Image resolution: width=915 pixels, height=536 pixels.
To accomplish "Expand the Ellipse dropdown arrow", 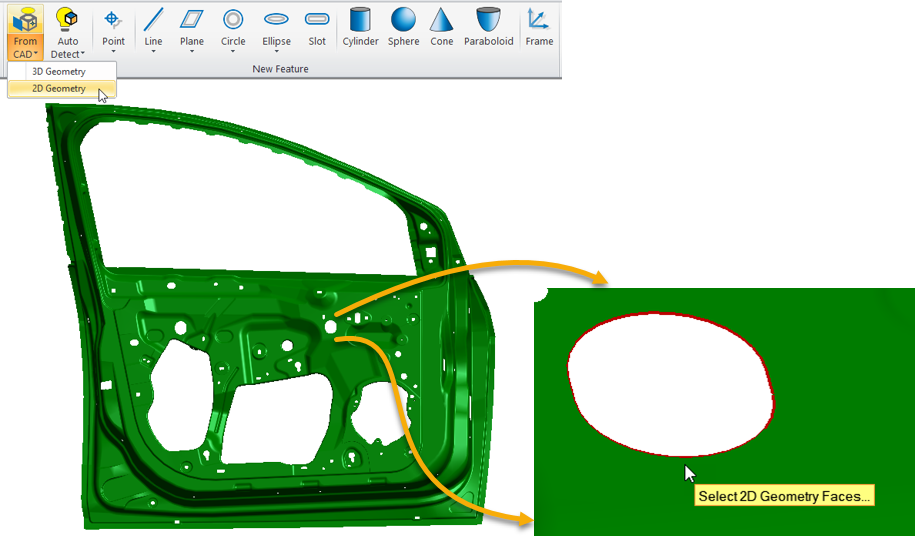I will point(276,52).
